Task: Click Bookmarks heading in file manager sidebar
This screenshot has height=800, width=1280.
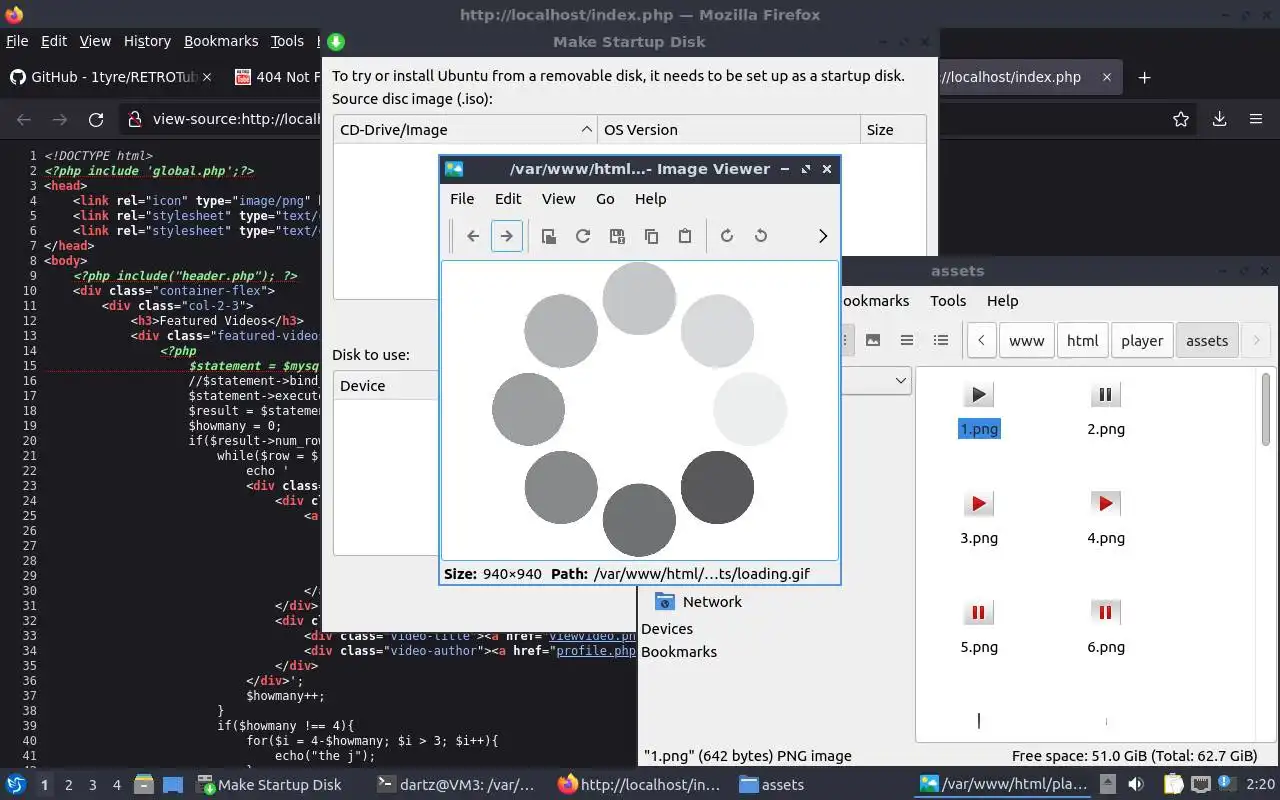Action: pyautogui.click(x=679, y=652)
